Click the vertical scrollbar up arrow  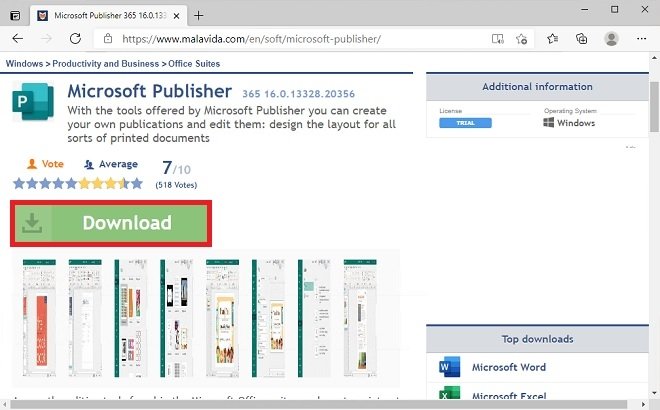[x=654, y=57]
